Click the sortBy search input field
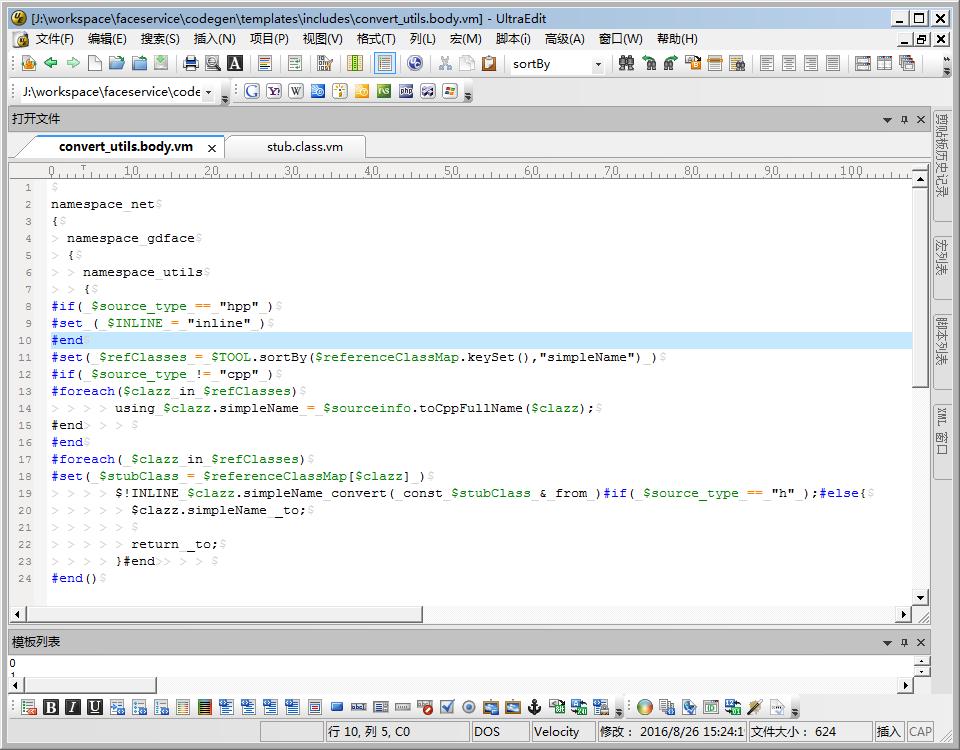This screenshot has height=750, width=960. (550, 64)
